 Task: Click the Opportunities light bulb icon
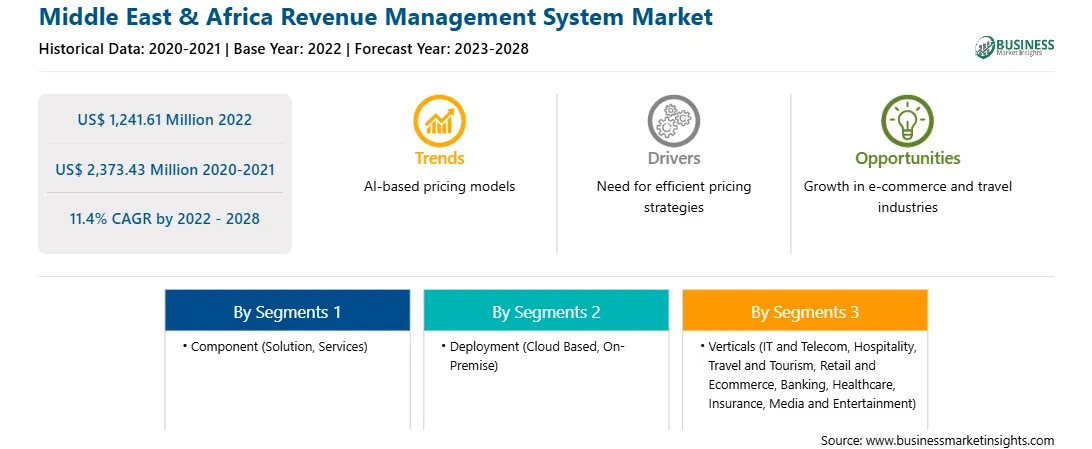tap(907, 120)
